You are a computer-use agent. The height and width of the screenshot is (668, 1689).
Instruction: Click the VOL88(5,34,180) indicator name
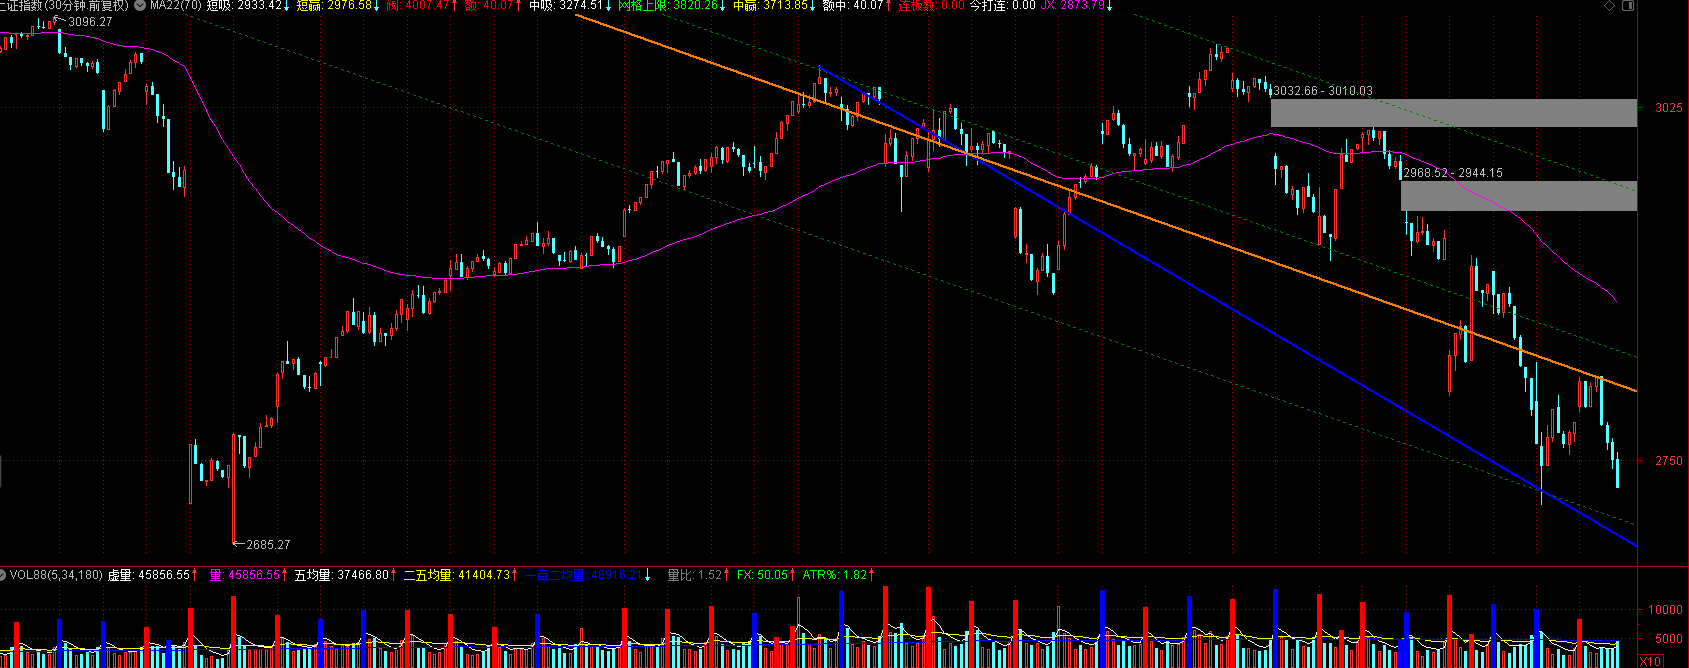pos(56,575)
